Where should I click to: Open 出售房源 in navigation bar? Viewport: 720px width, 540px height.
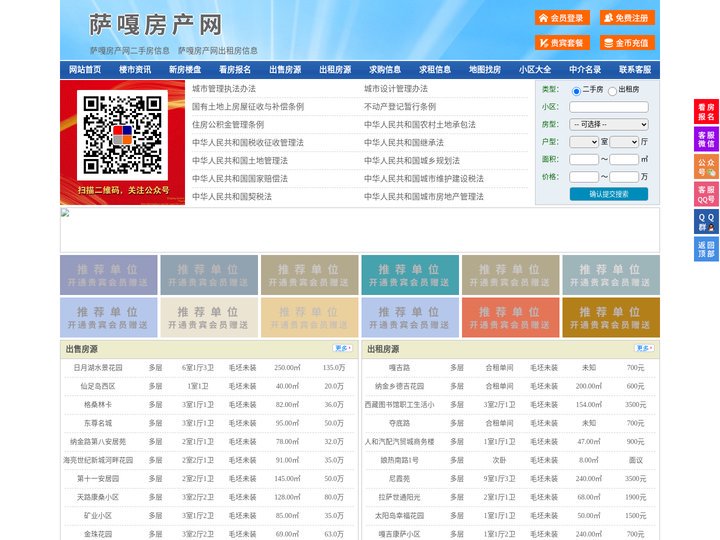pyautogui.click(x=285, y=70)
